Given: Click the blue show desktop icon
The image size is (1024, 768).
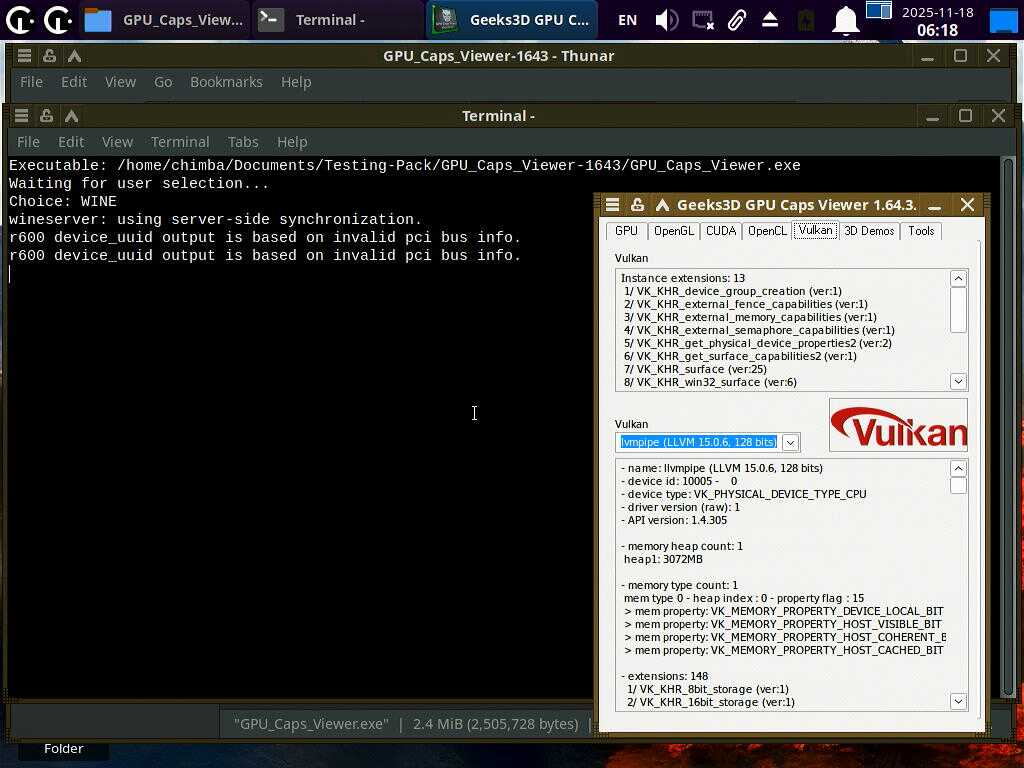Looking at the screenshot, I should 1003,20.
